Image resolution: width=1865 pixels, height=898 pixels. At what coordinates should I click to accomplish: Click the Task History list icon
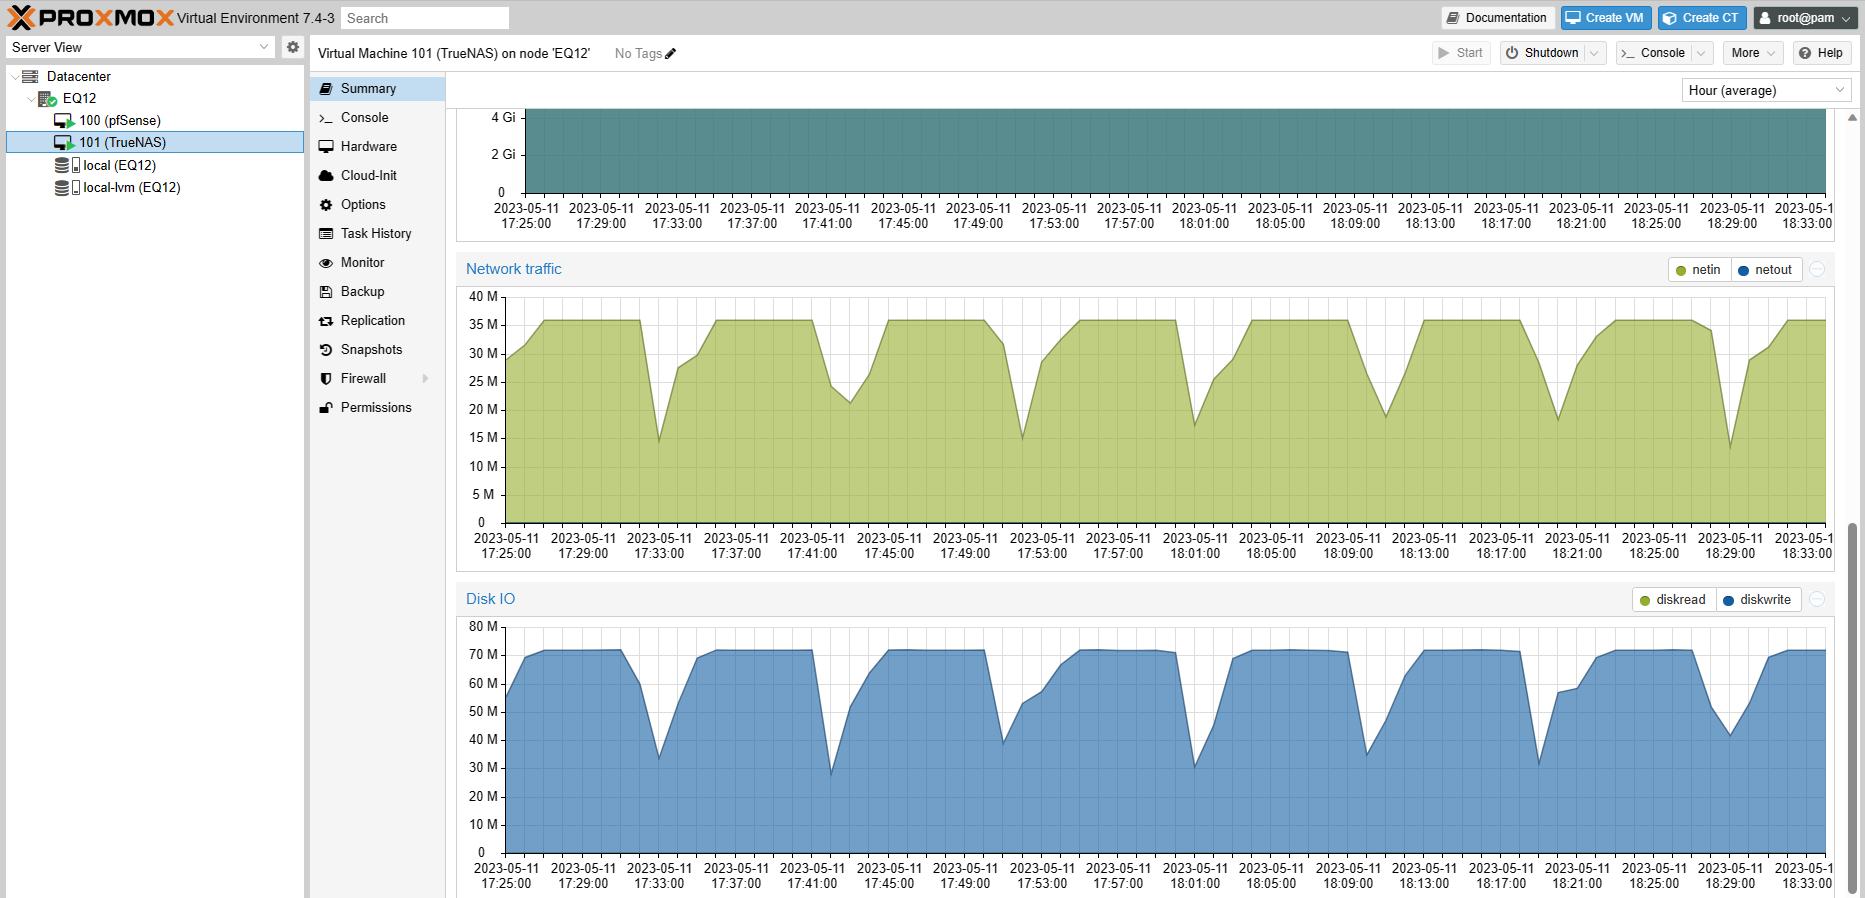click(x=326, y=234)
